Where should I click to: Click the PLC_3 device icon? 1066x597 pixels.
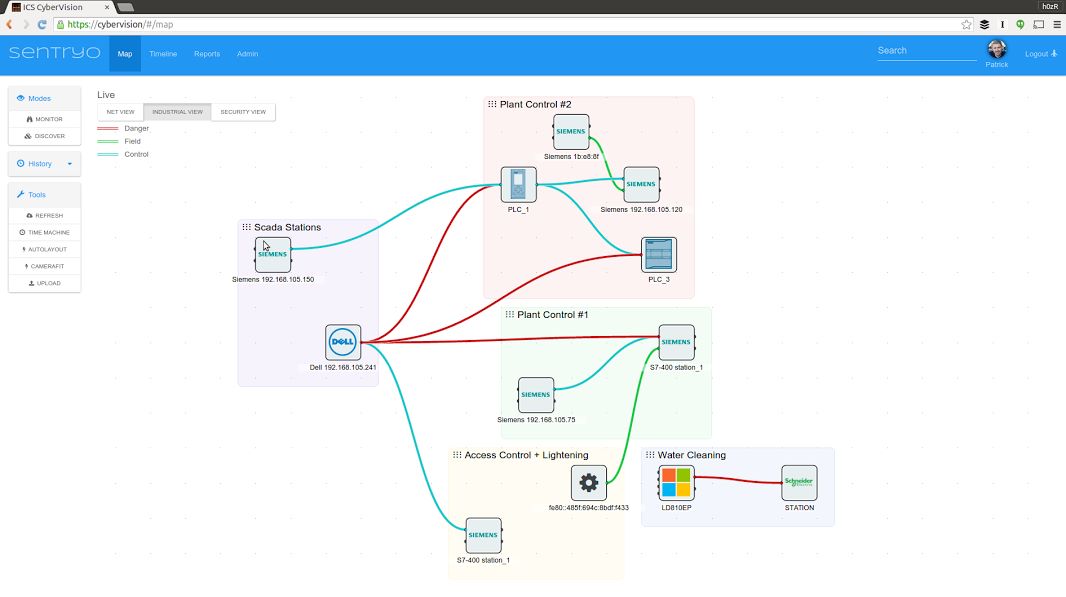pos(658,255)
